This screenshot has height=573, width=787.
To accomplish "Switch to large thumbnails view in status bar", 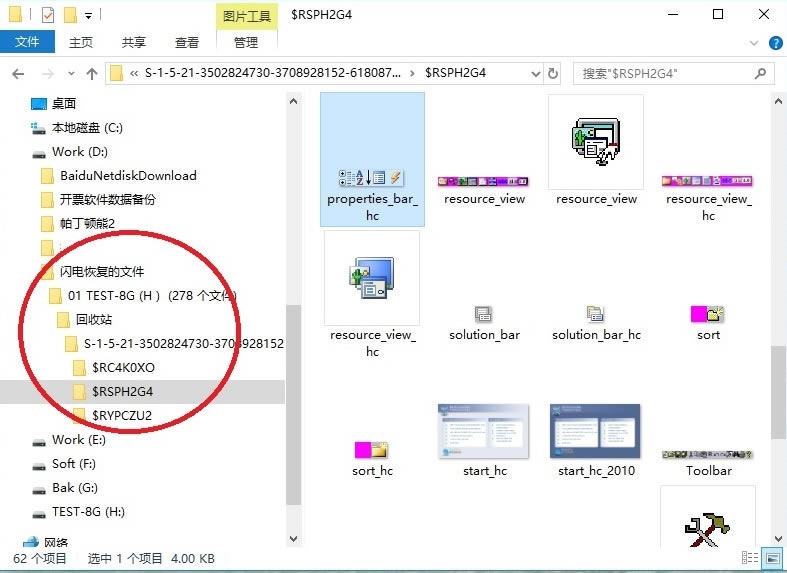I will (x=772, y=558).
